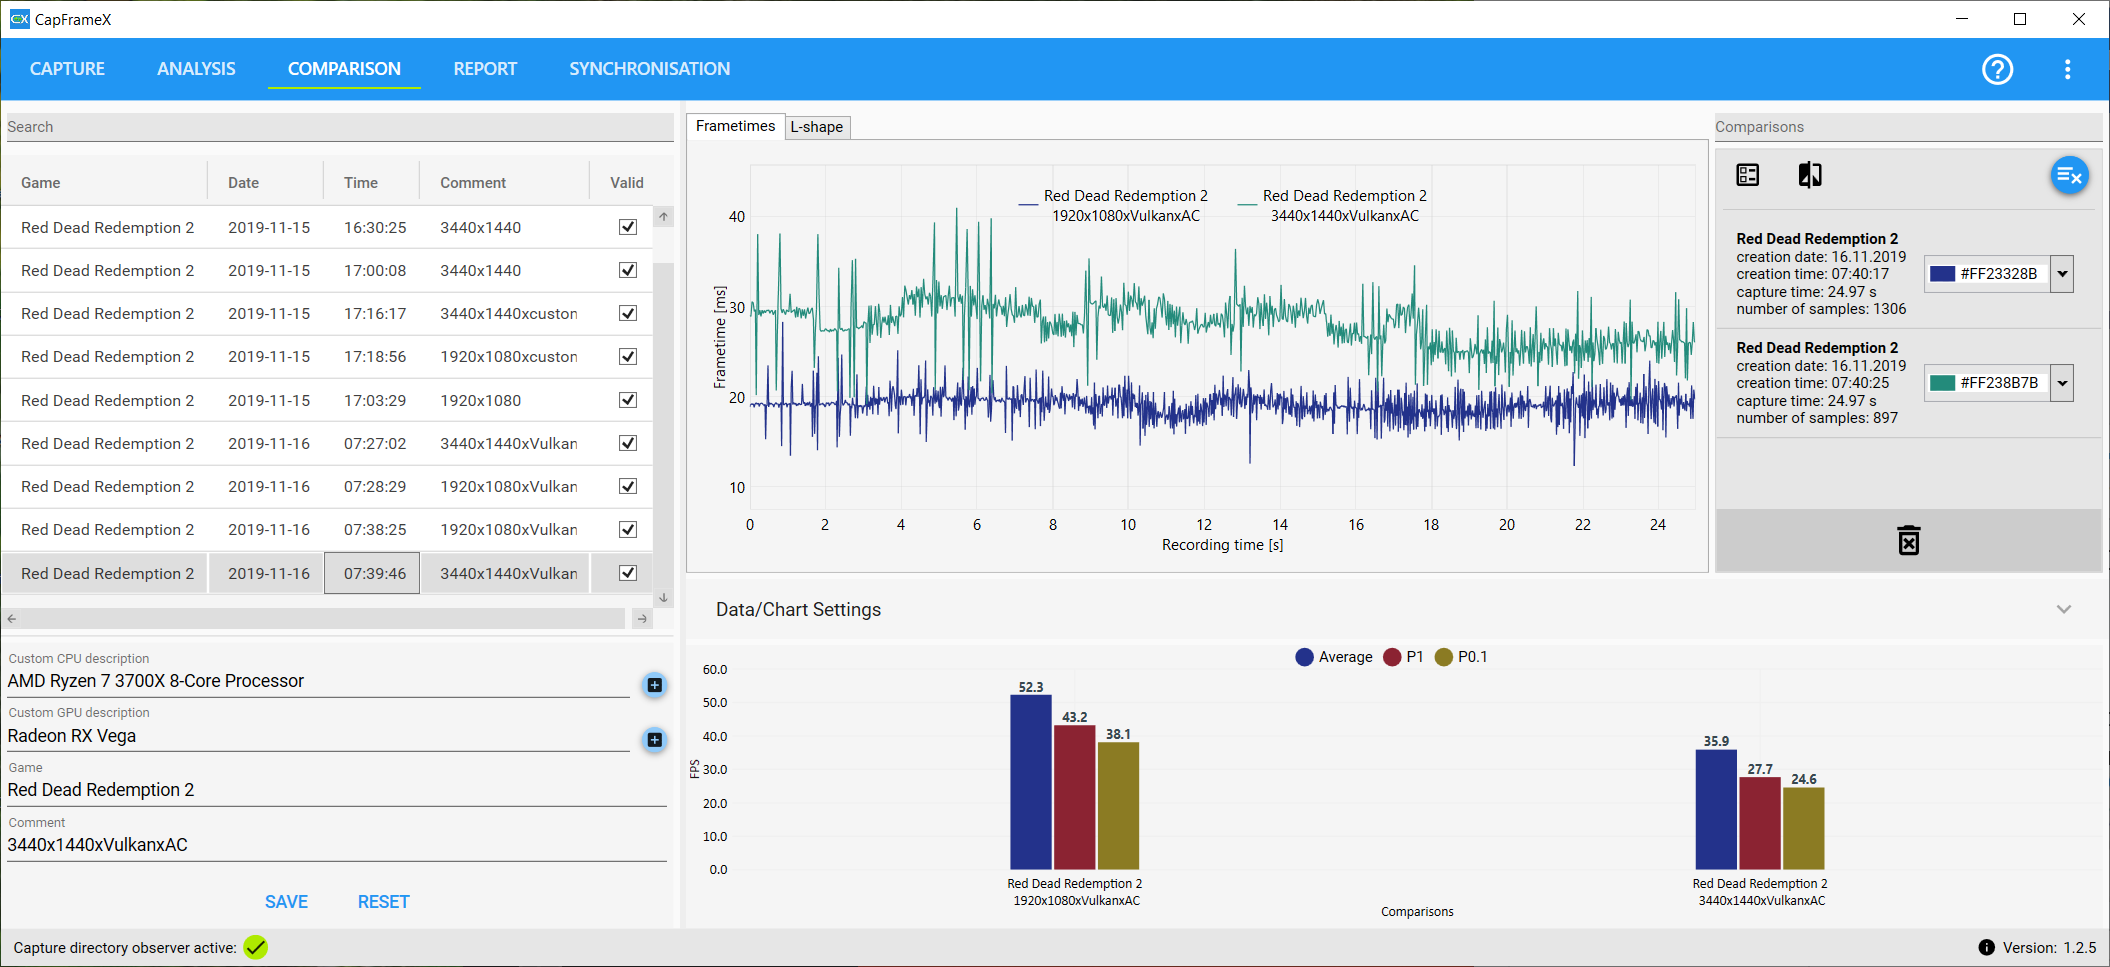Viewport: 2110px width, 967px height.
Task: Toggle Valid checkbox for 07:27:02 record
Action: coord(627,443)
